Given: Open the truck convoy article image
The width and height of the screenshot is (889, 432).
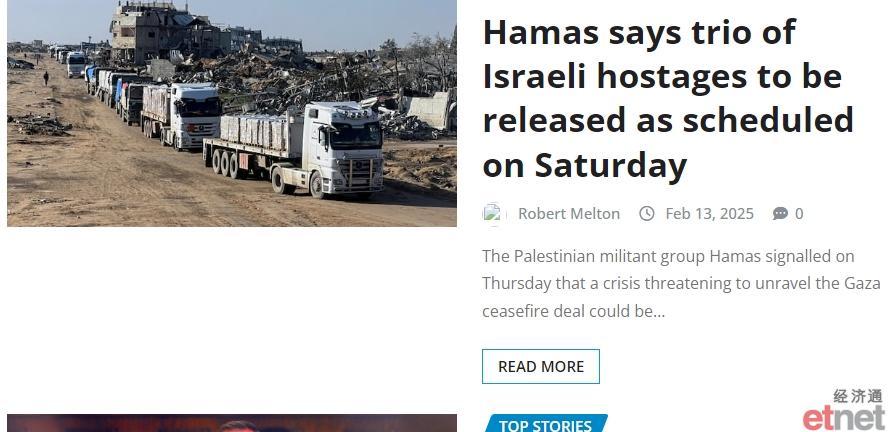Looking at the screenshot, I should click(x=232, y=113).
